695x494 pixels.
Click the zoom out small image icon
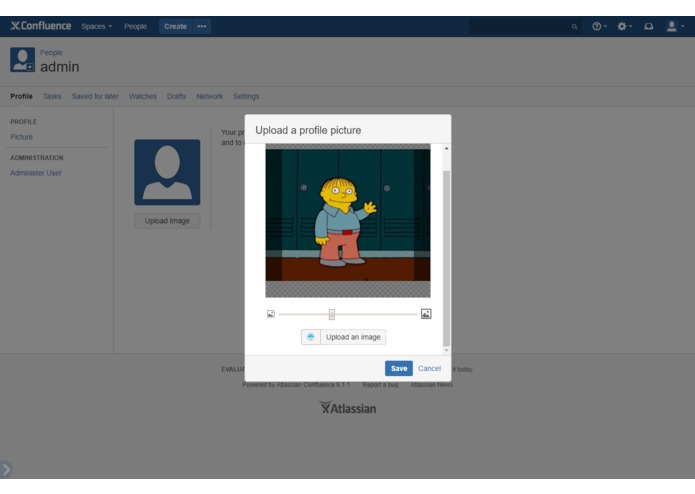[271, 314]
